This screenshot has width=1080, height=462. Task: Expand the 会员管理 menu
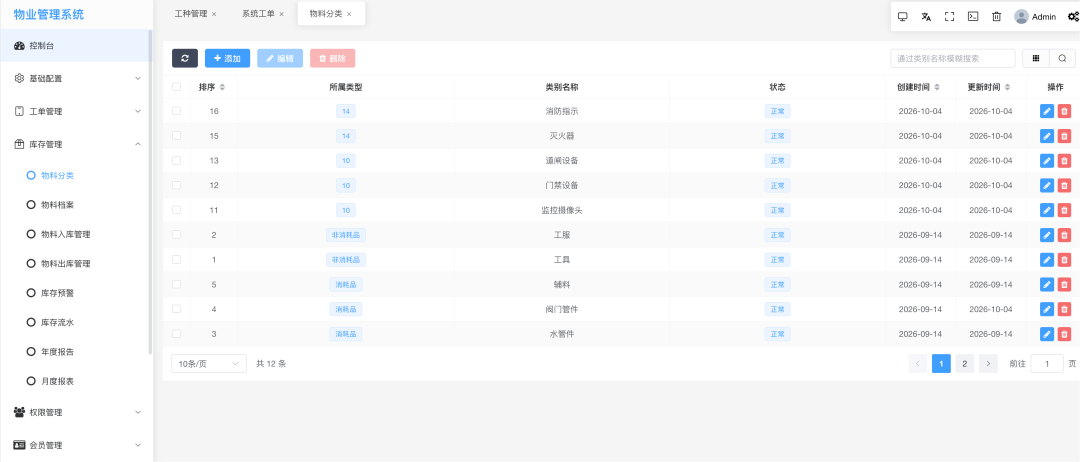click(76, 445)
